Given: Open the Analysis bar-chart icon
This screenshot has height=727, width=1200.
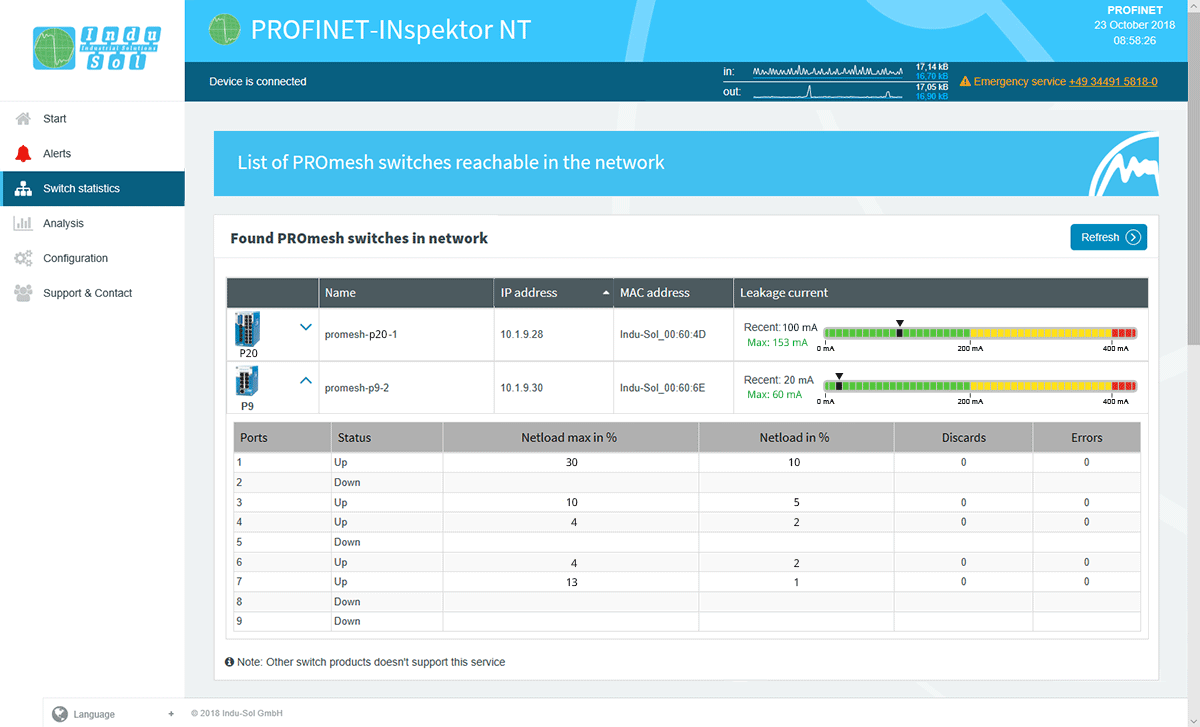Looking at the screenshot, I should click(22, 223).
